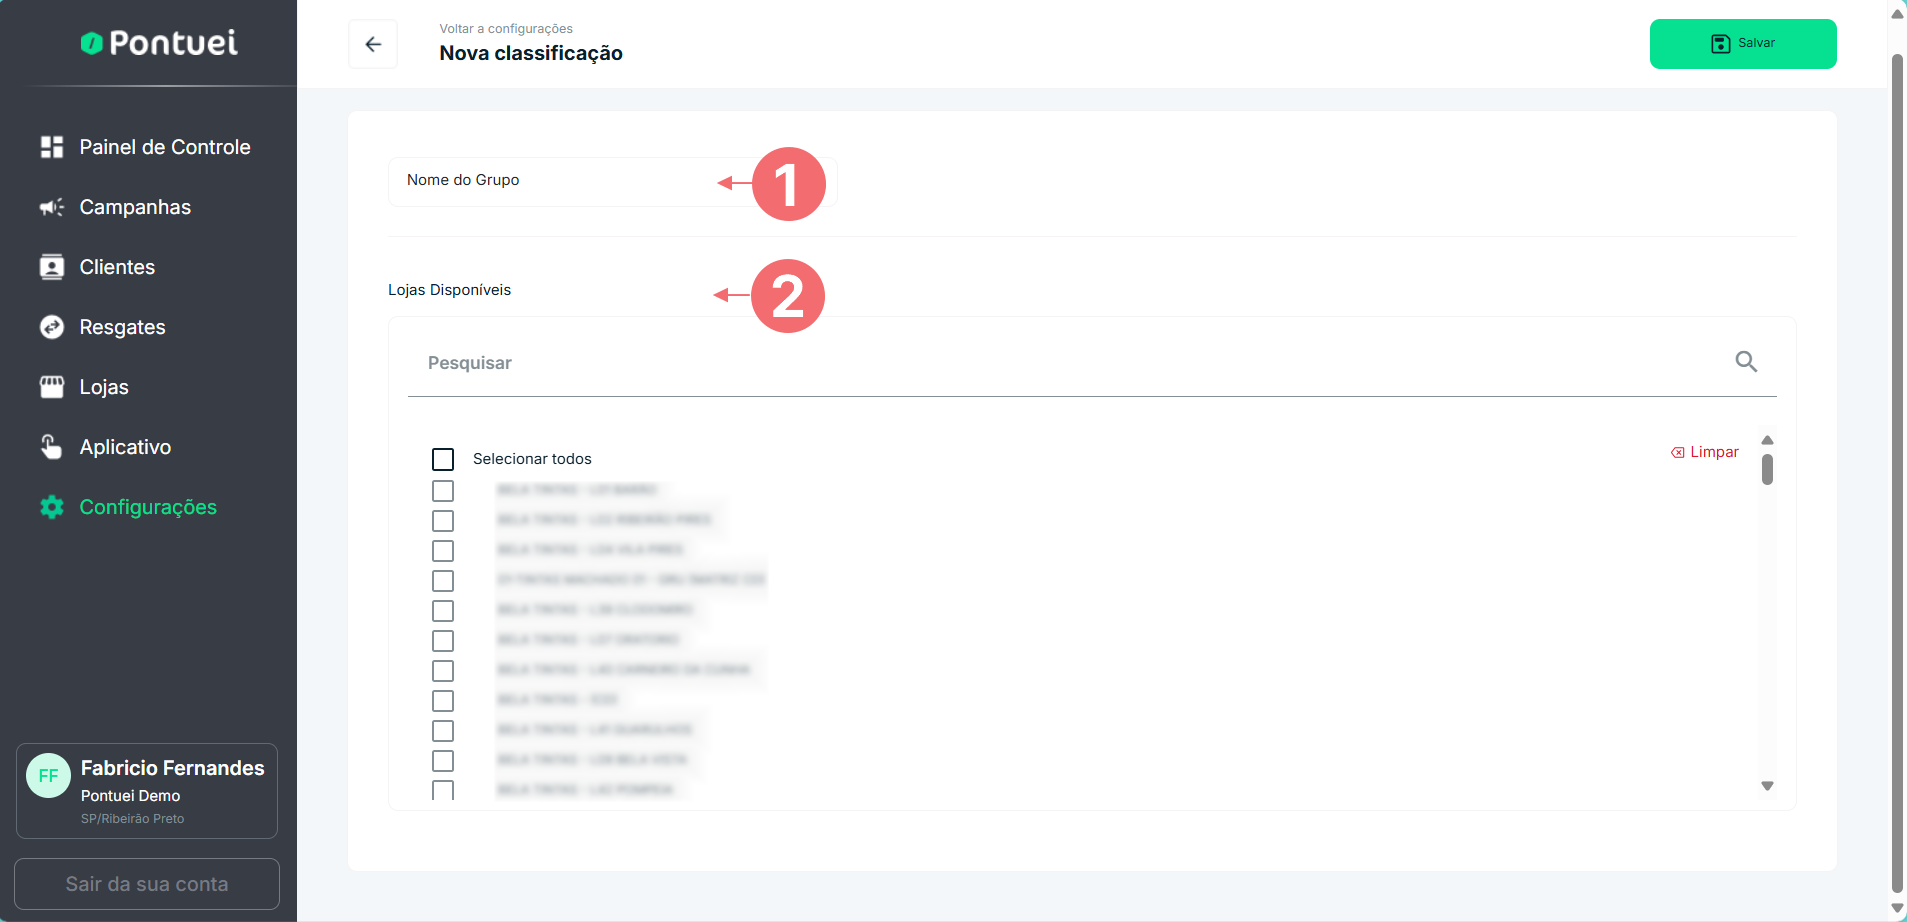Click the Configurações gear icon
The height and width of the screenshot is (922, 1907).
[x=52, y=507]
